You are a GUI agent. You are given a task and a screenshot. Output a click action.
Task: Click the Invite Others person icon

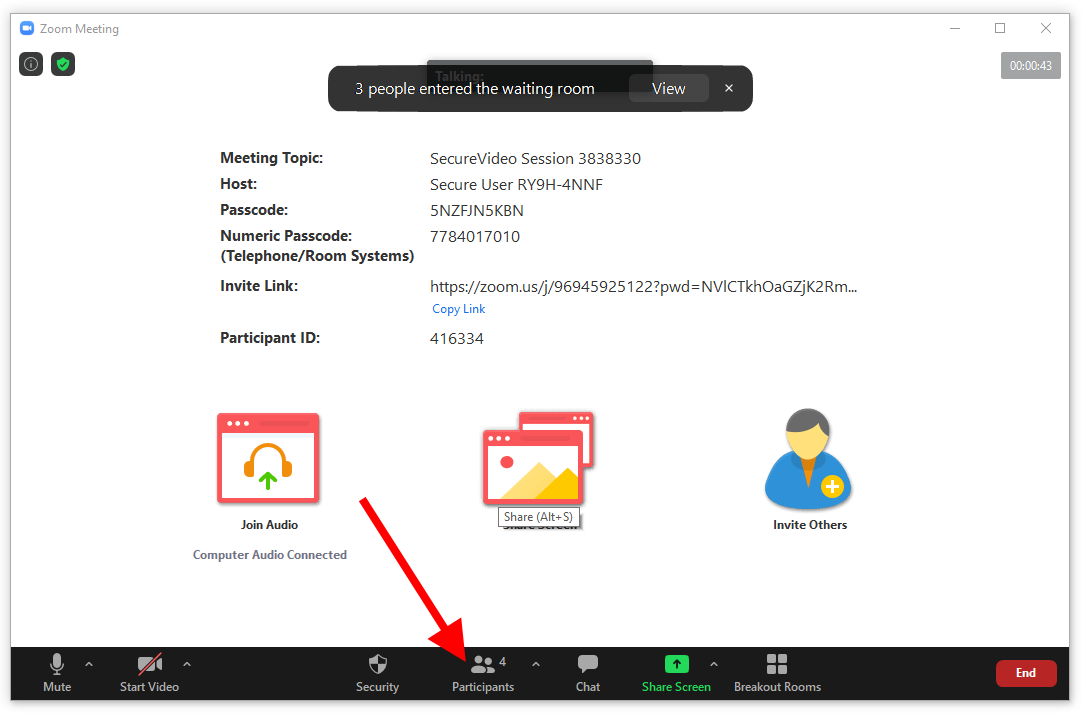pyautogui.click(x=809, y=458)
